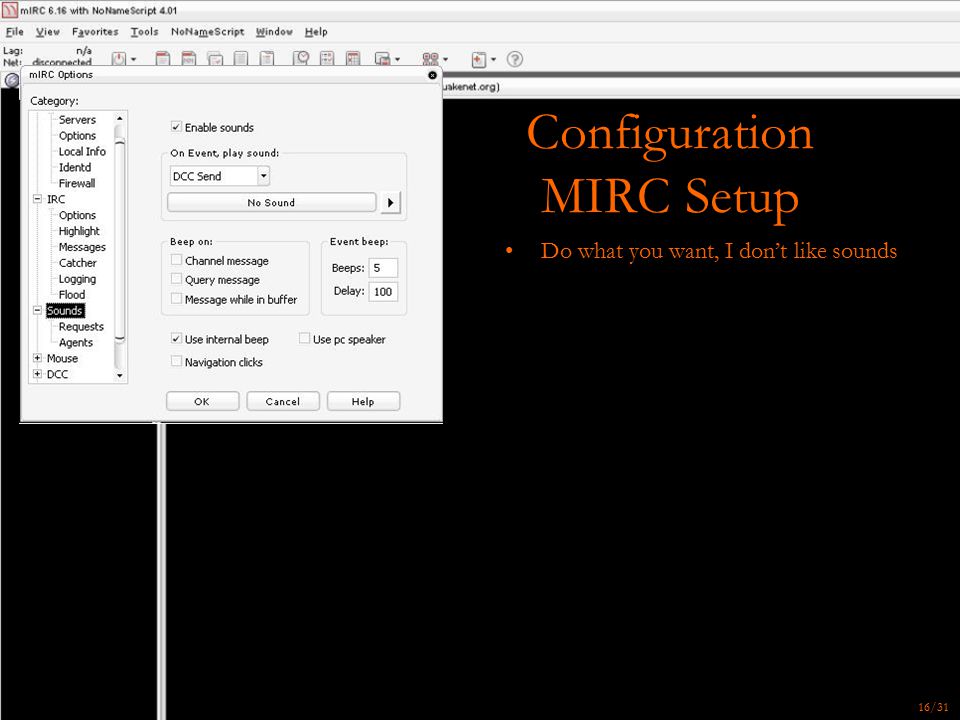The height and width of the screenshot is (720, 960).
Task: Expand the Mouse category tree node
Action: pyautogui.click(x=37, y=358)
